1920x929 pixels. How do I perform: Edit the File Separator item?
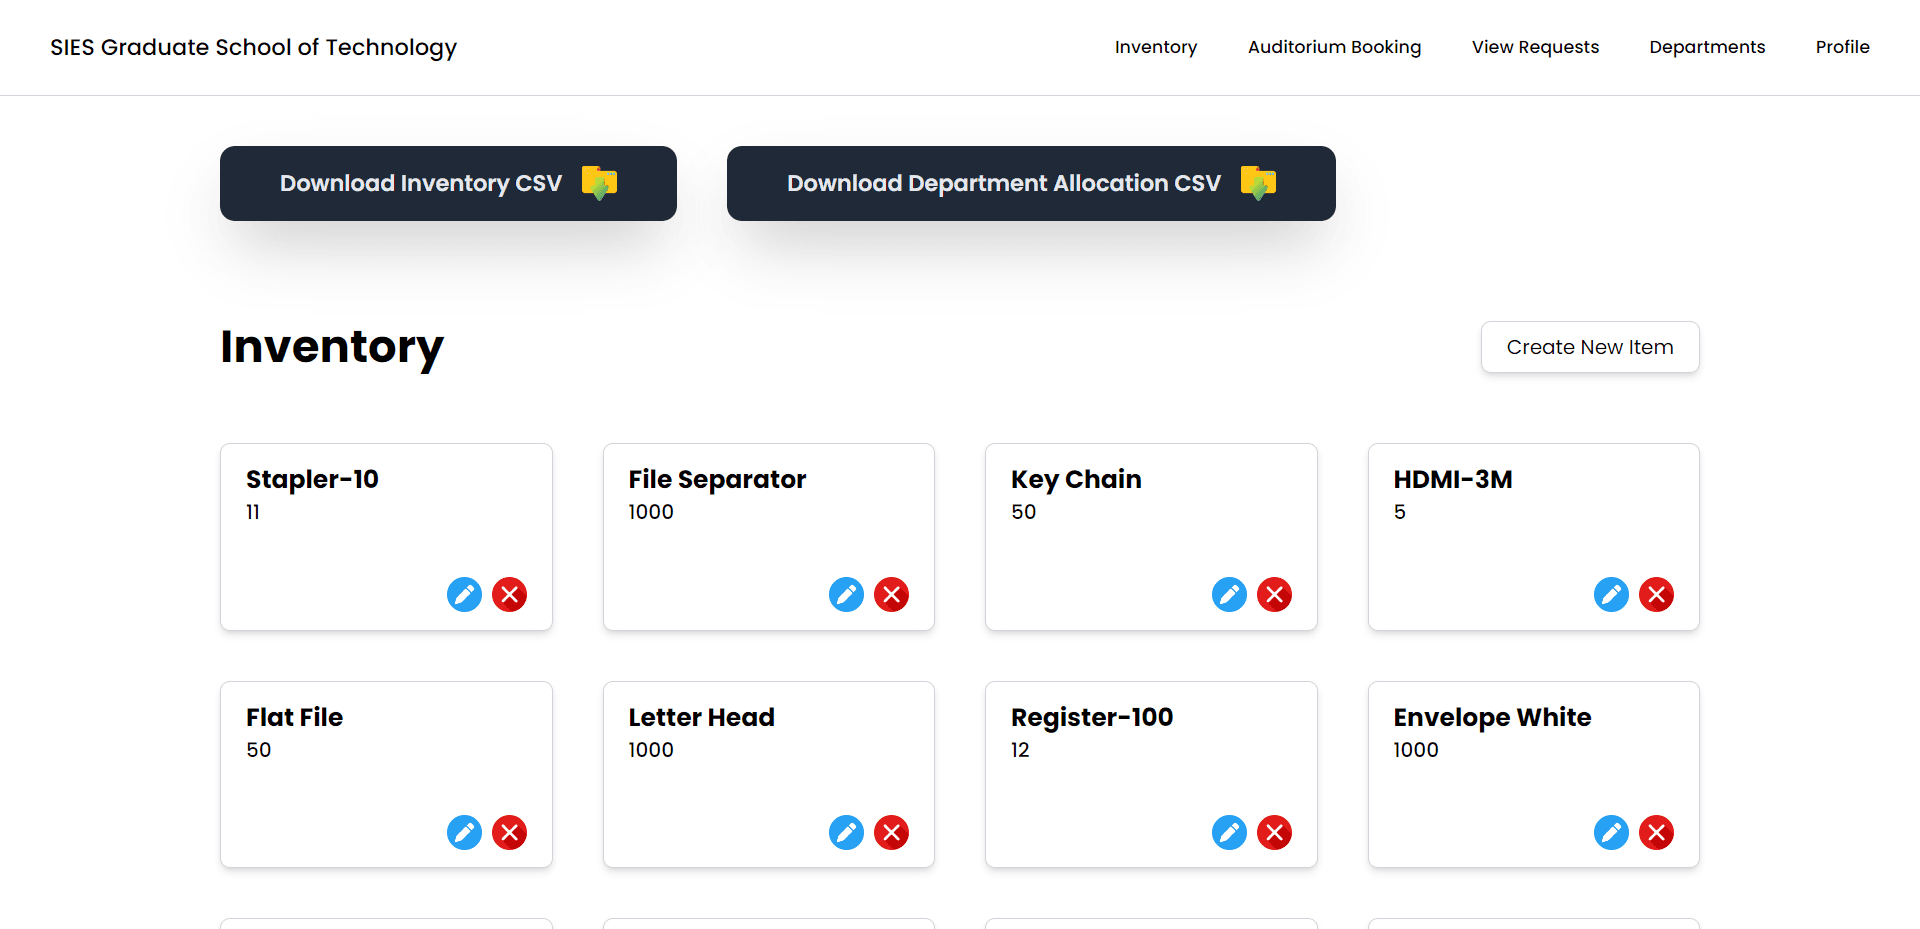click(x=847, y=595)
